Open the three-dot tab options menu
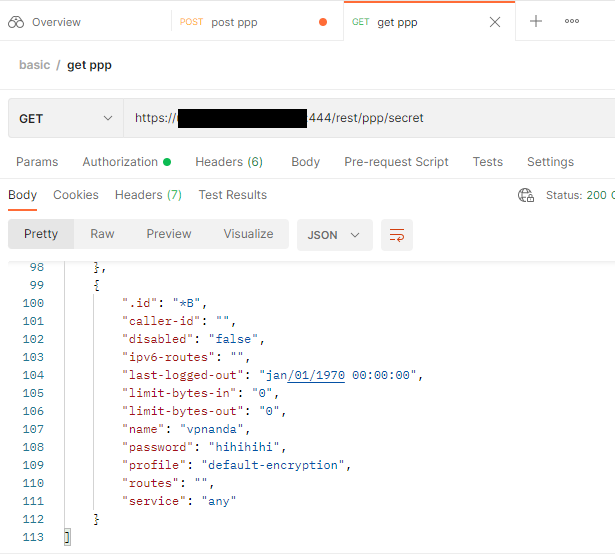This screenshot has height=557, width=615. pos(571,21)
